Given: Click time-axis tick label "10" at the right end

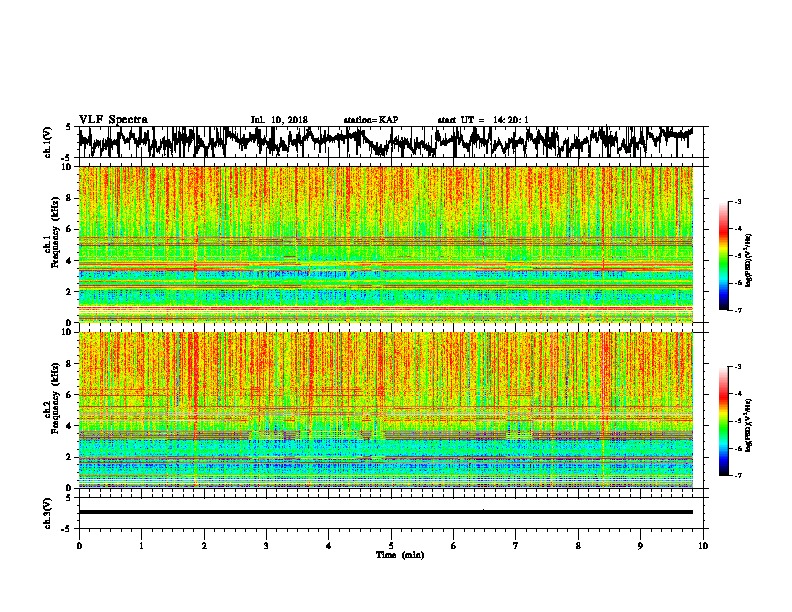Looking at the screenshot, I should click(x=703, y=546).
